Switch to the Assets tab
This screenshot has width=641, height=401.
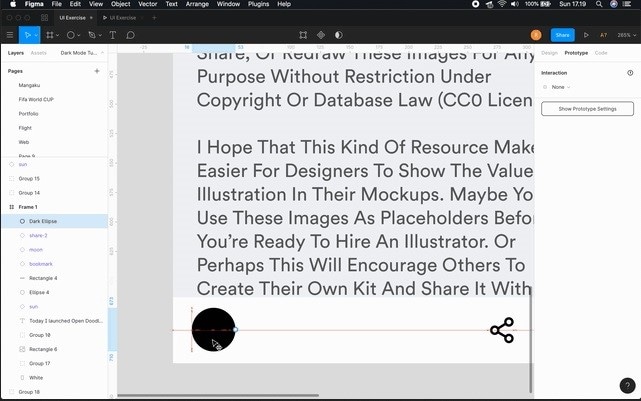38,53
